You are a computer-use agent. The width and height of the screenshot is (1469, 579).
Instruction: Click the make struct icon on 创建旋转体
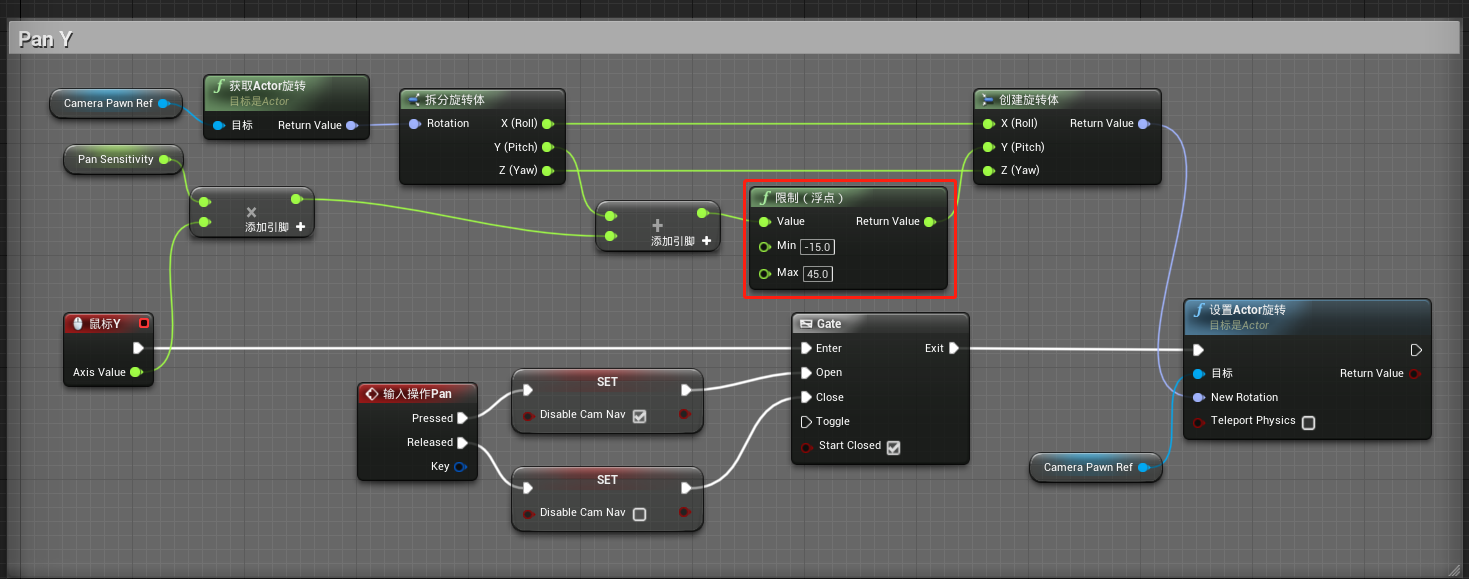pos(988,100)
